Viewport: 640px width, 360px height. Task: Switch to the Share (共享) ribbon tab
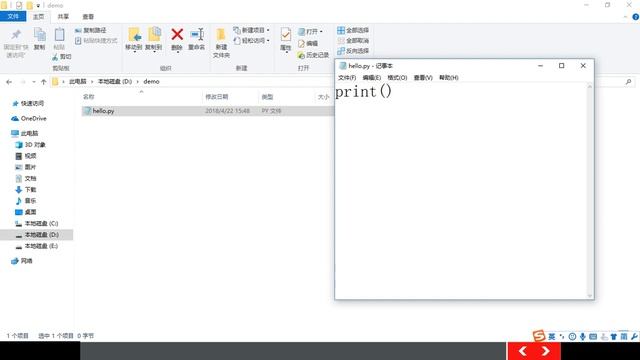coord(63,16)
